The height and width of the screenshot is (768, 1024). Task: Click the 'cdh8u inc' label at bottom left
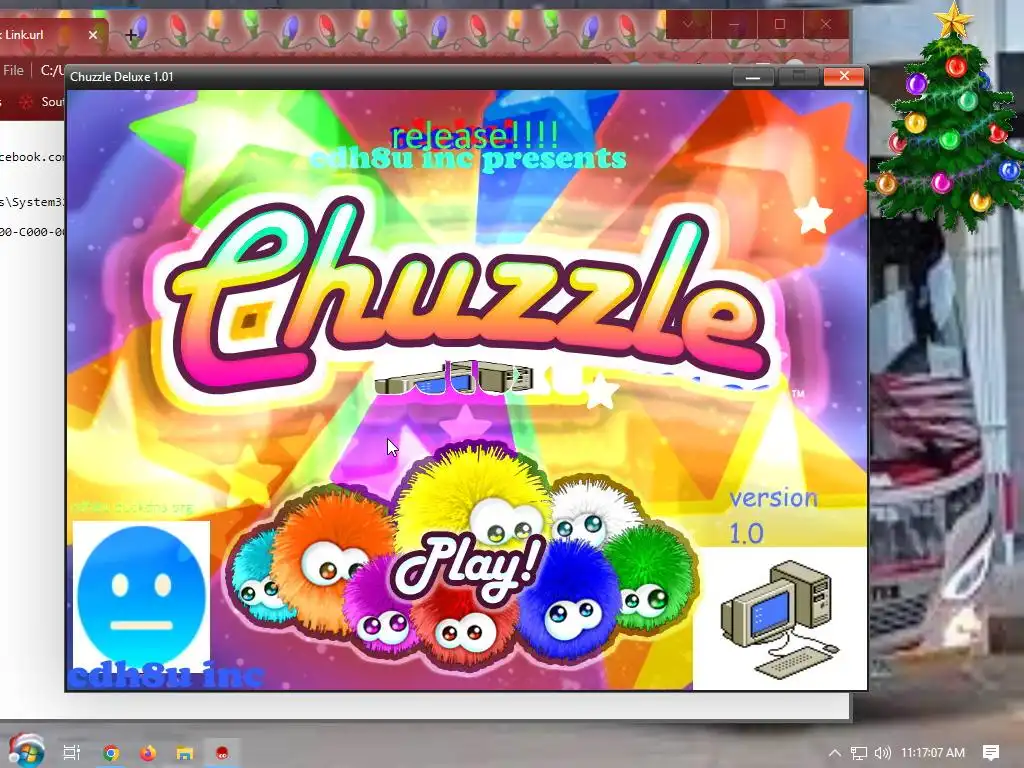[x=166, y=676]
